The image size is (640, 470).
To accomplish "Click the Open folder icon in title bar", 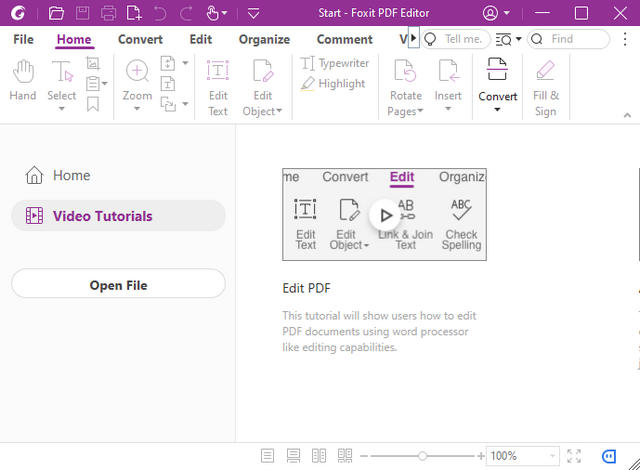I will tap(56, 13).
